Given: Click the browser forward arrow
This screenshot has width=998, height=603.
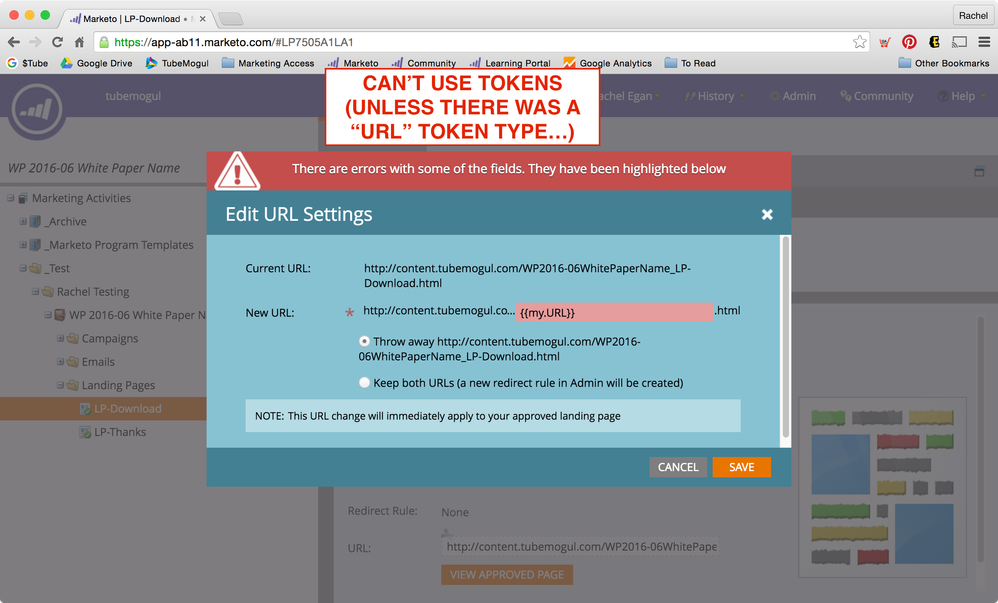Looking at the screenshot, I should click(x=35, y=42).
